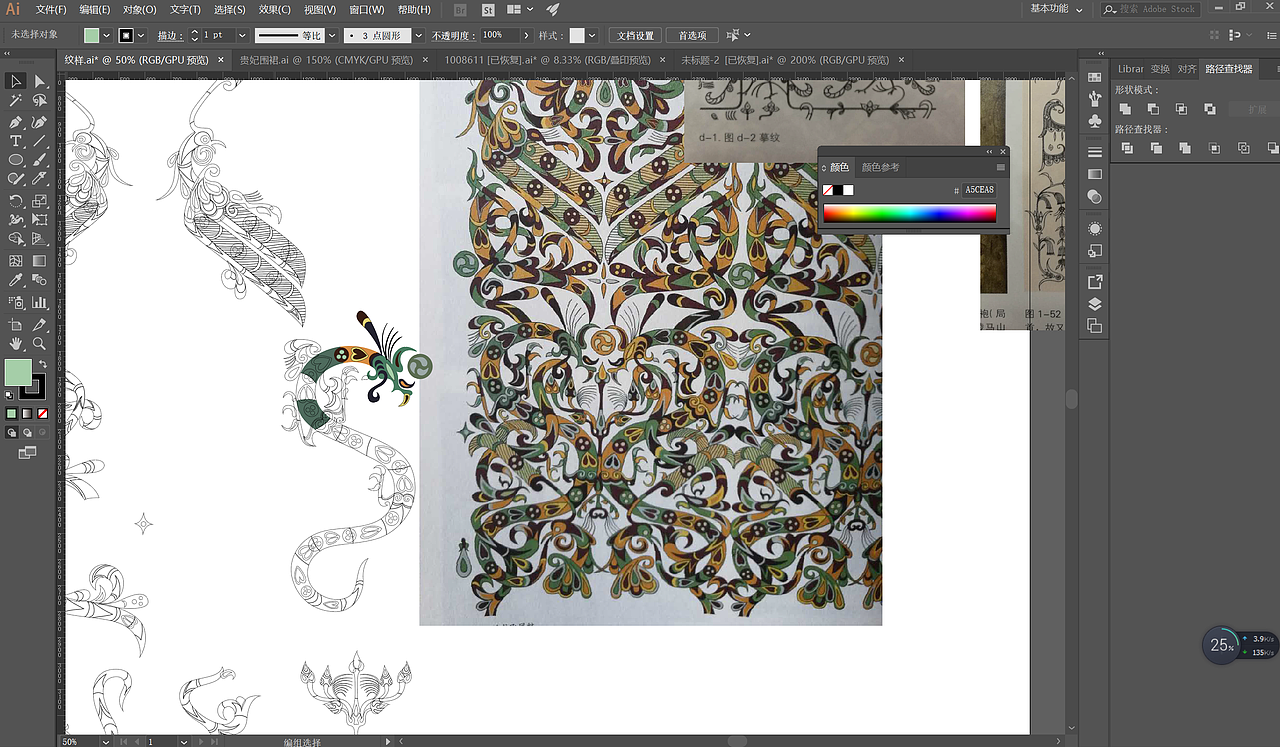Open the Adobe Stock (St) icon
Viewport: 1280px width, 747px height.
(488, 10)
